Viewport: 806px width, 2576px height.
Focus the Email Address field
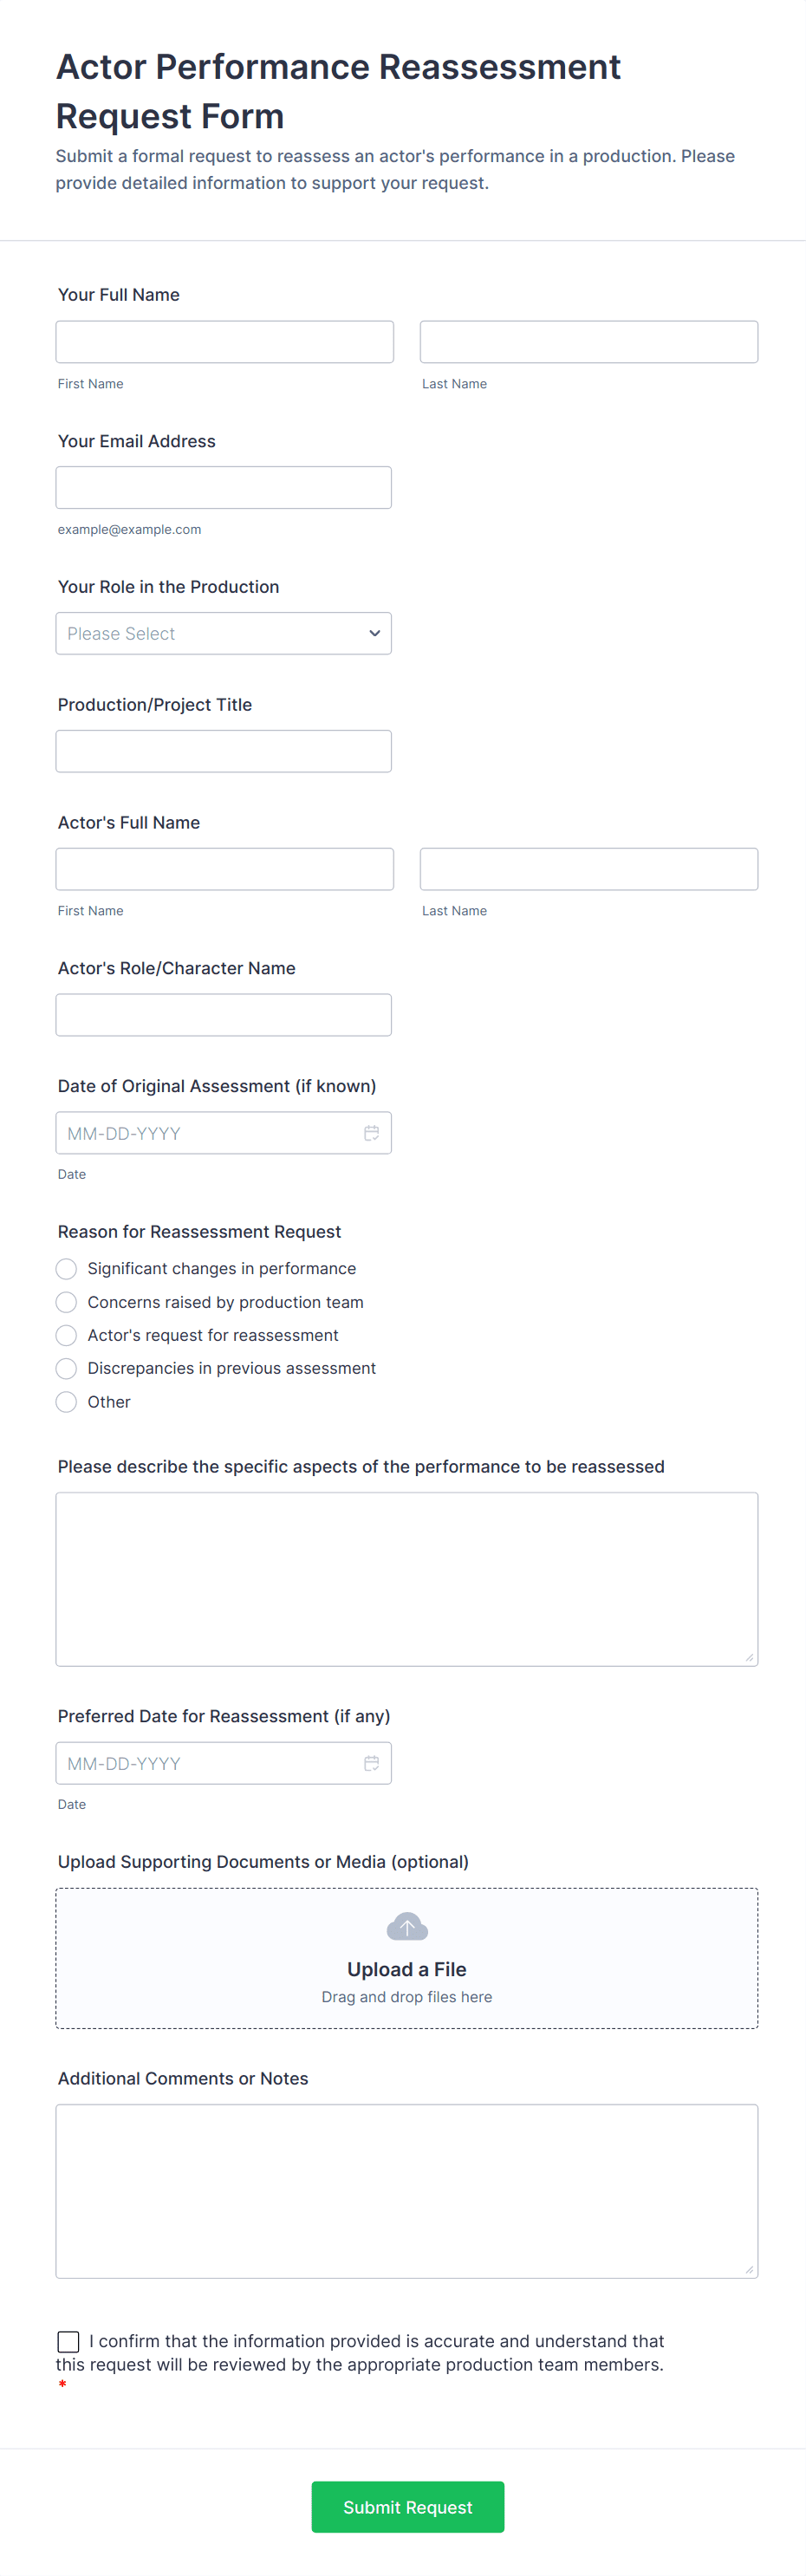[223, 488]
